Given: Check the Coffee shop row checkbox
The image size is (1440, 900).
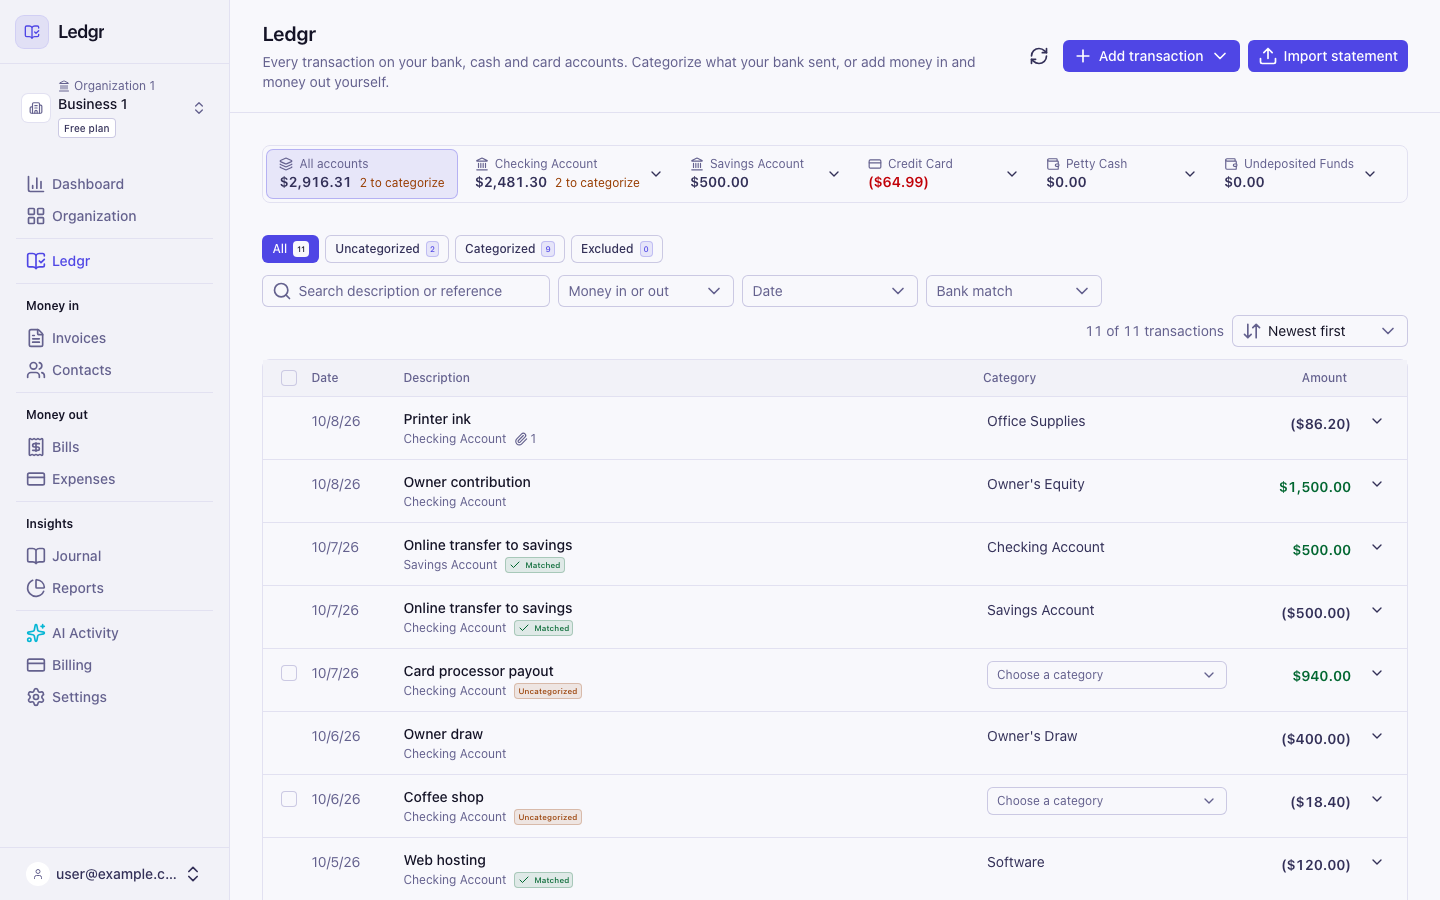Looking at the screenshot, I should 289,799.
